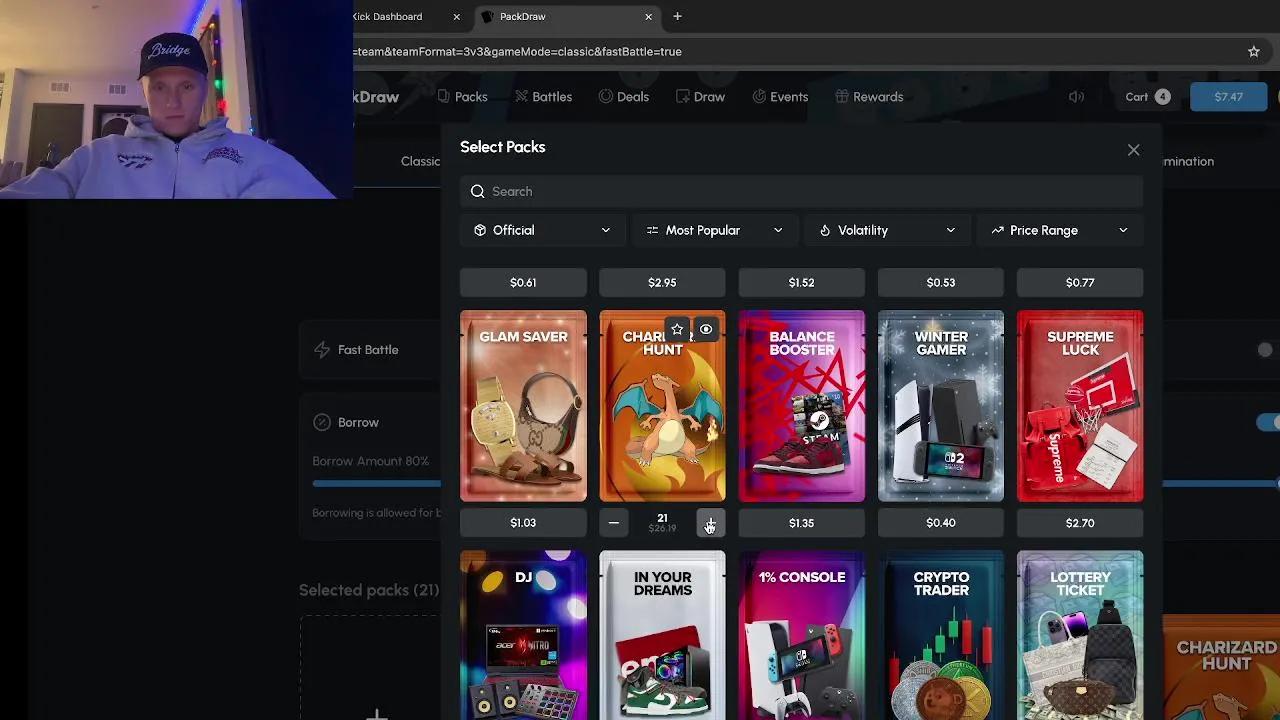This screenshot has width=1280, height=720.
Task: Expand the Price Range filter
Action: tap(1059, 230)
